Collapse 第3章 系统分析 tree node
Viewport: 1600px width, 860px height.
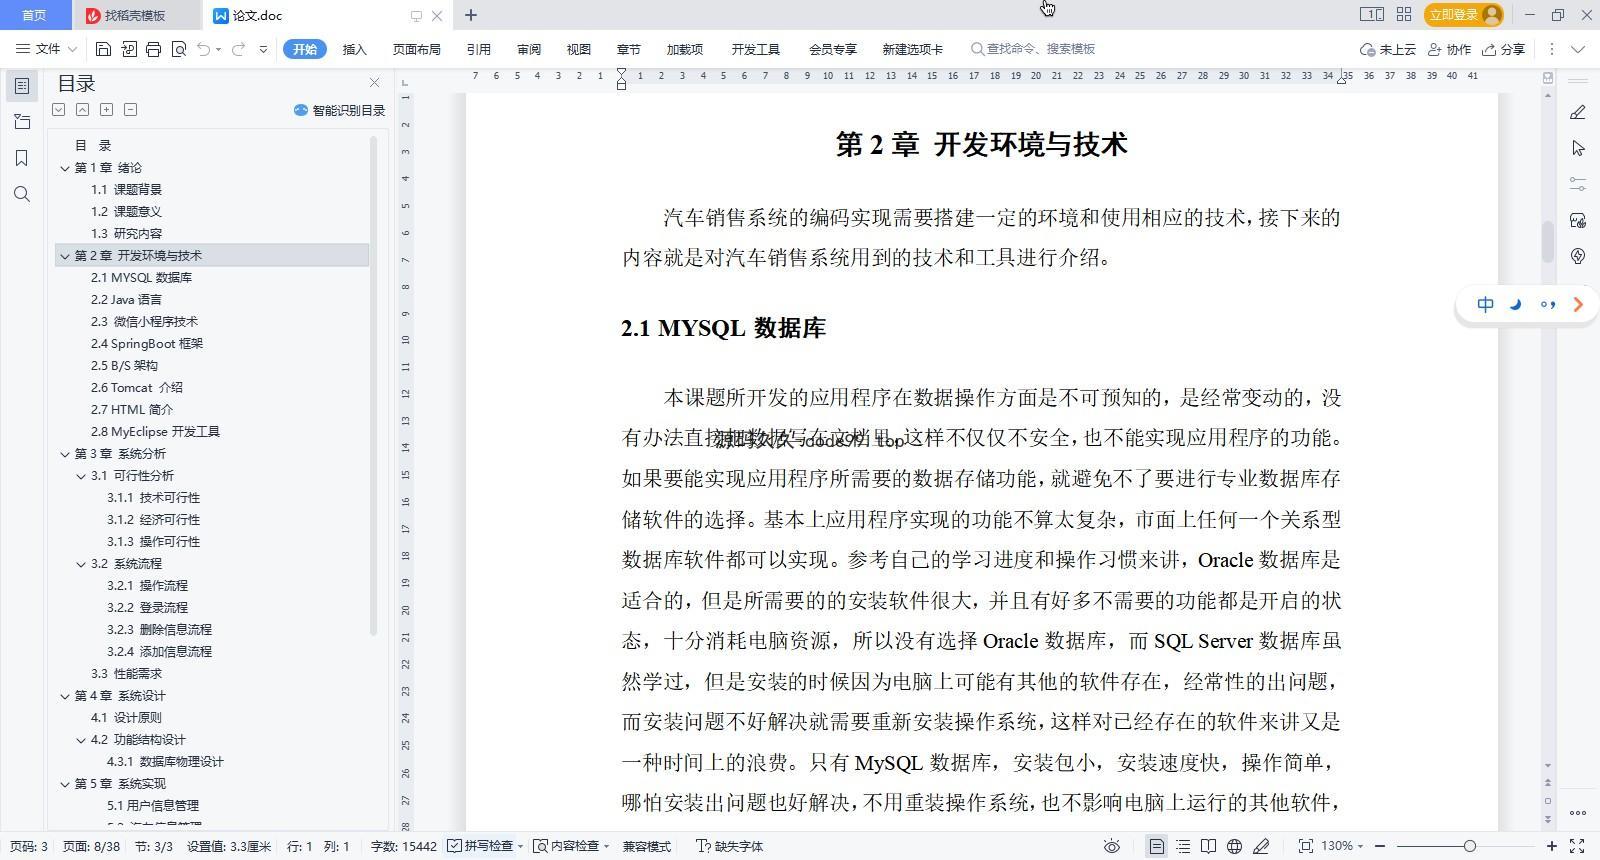[x=65, y=454]
